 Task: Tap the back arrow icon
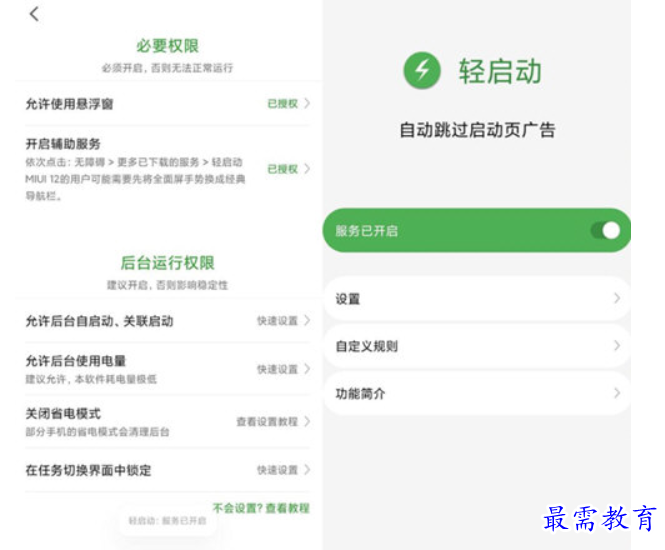[x=34, y=14]
